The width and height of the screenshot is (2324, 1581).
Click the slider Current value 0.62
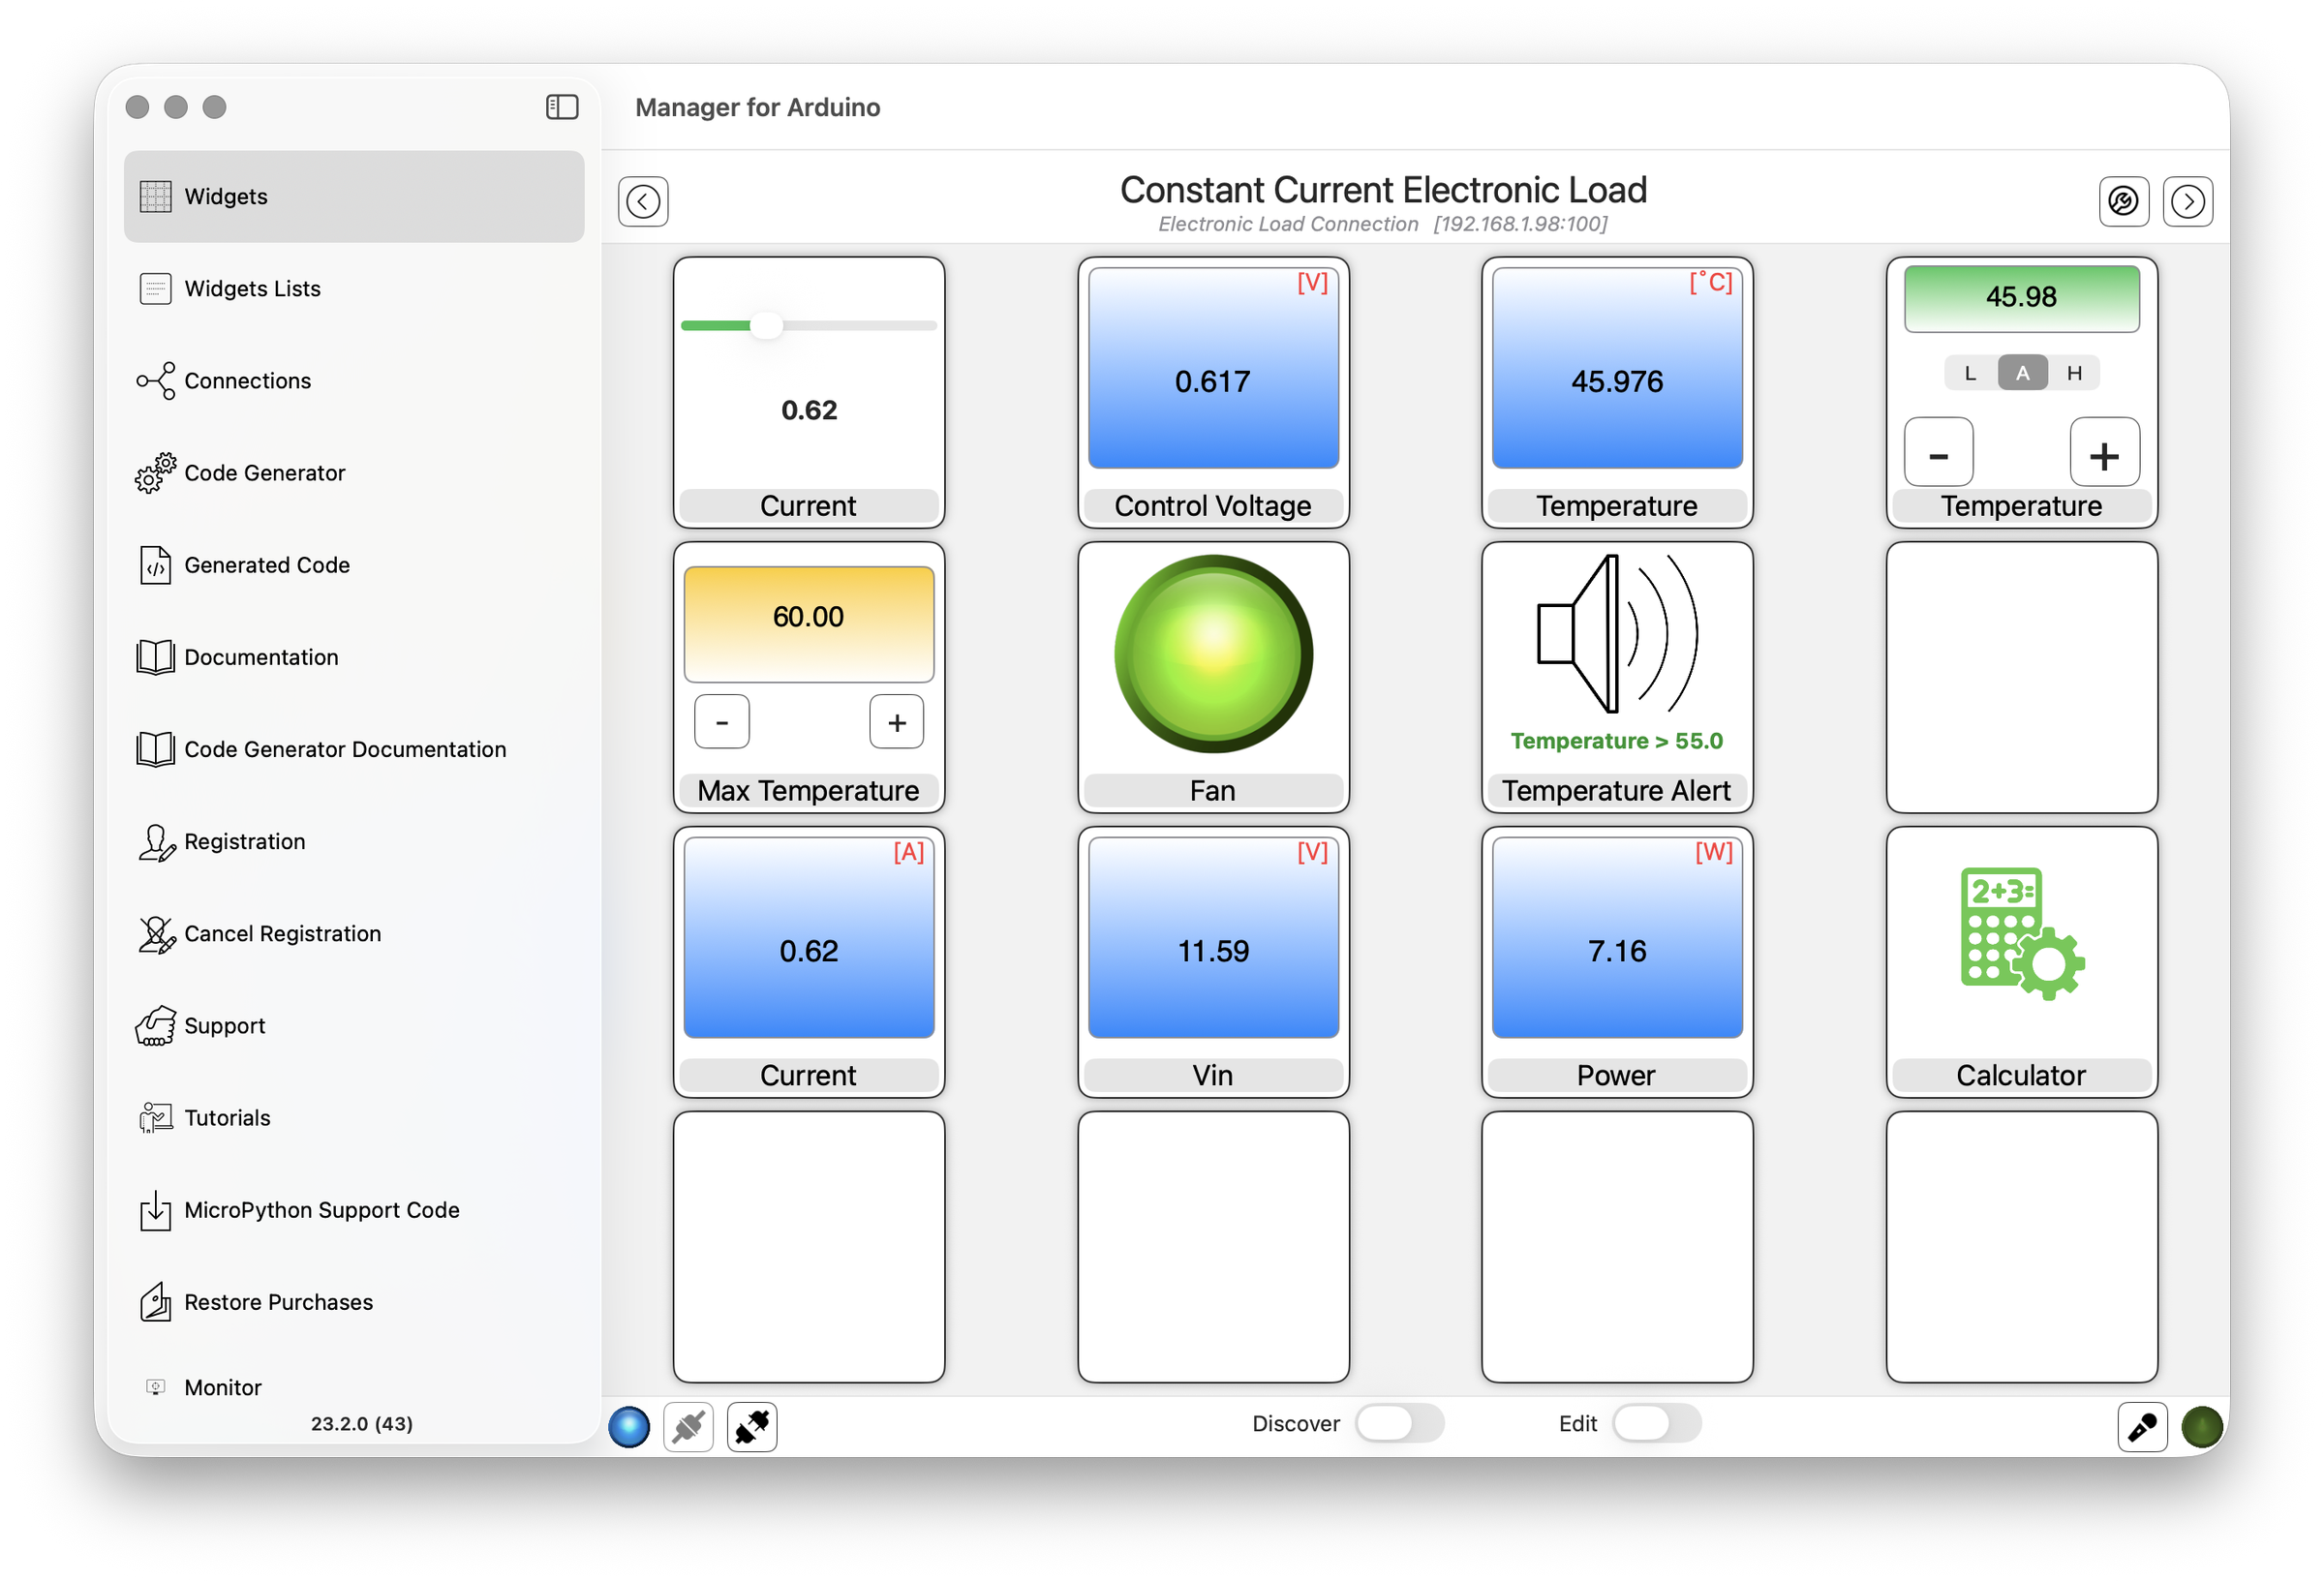point(809,410)
